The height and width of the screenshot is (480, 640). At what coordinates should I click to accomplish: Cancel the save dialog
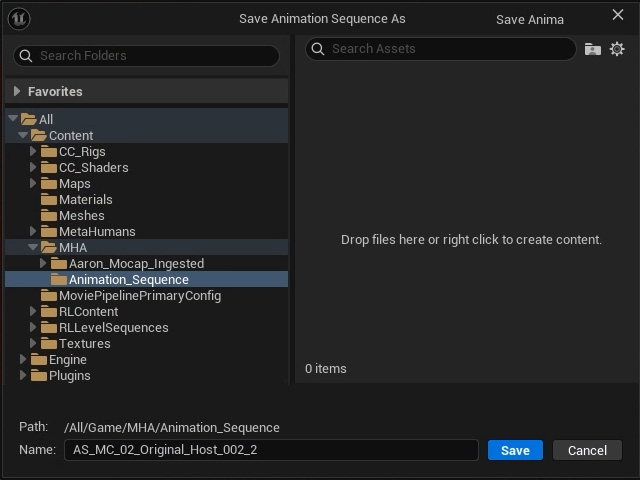click(x=587, y=450)
